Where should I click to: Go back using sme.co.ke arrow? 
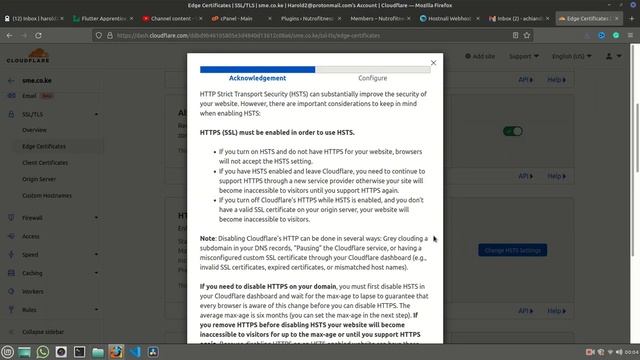click(11, 80)
